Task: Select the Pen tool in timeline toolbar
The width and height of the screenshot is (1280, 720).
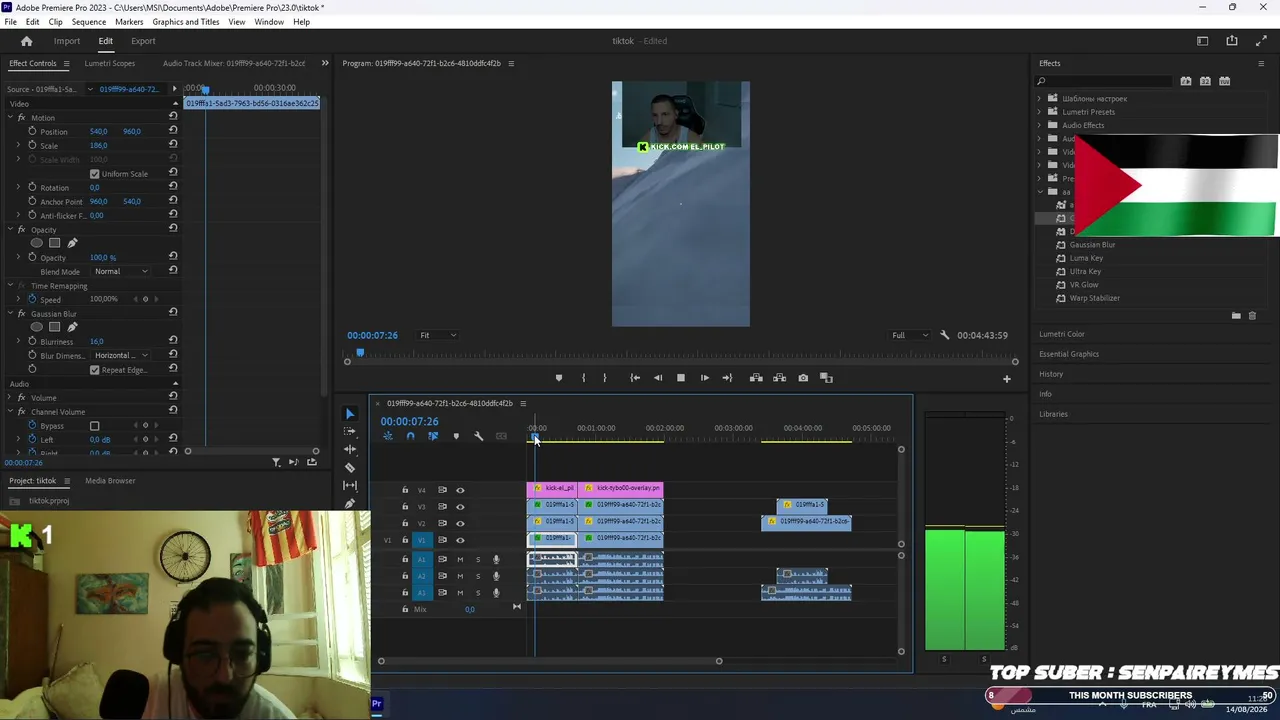Action: pos(349,503)
